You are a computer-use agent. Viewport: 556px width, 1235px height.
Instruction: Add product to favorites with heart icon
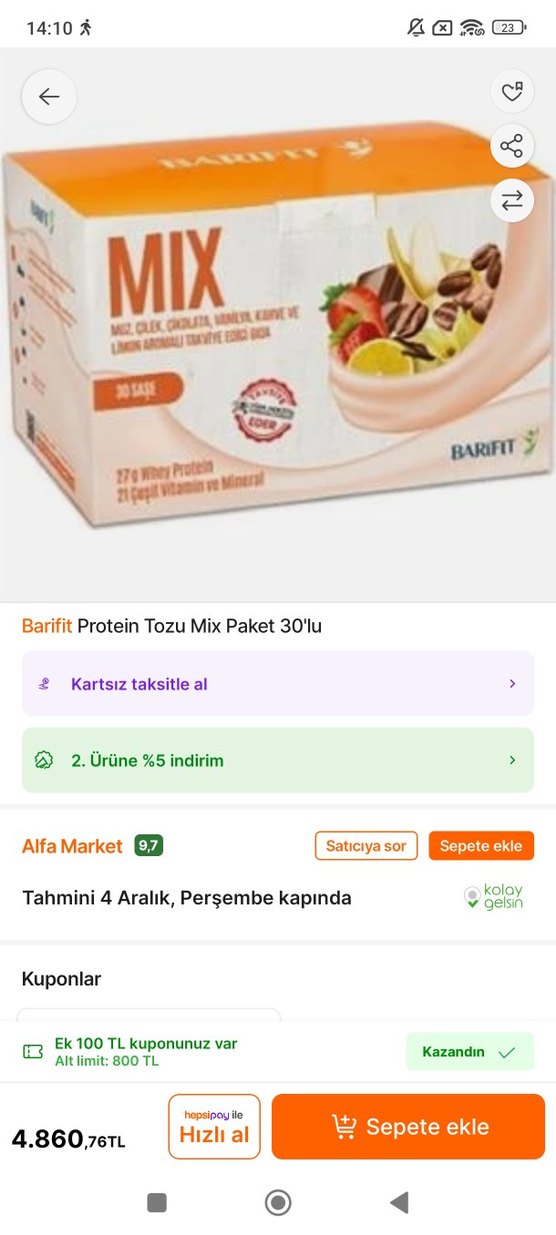coord(512,93)
